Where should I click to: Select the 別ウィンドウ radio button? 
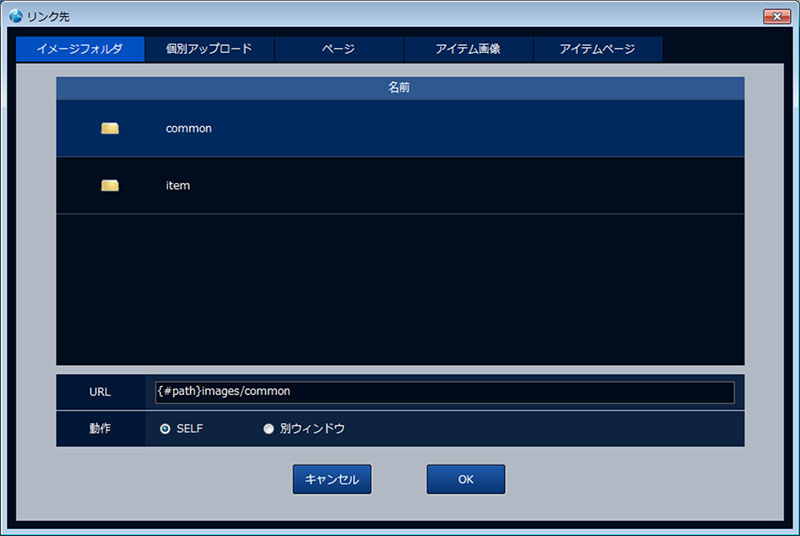pos(268,429)
